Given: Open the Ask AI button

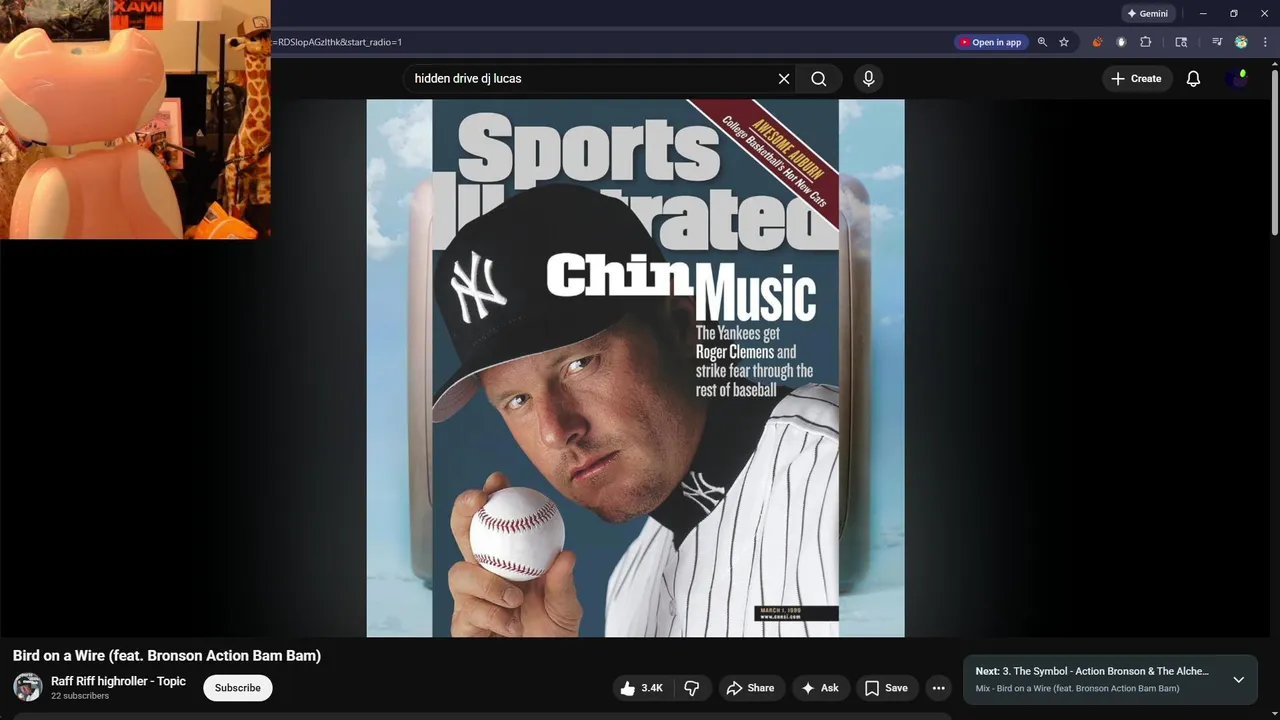Looking at the screenshot, I should (820, 688).
